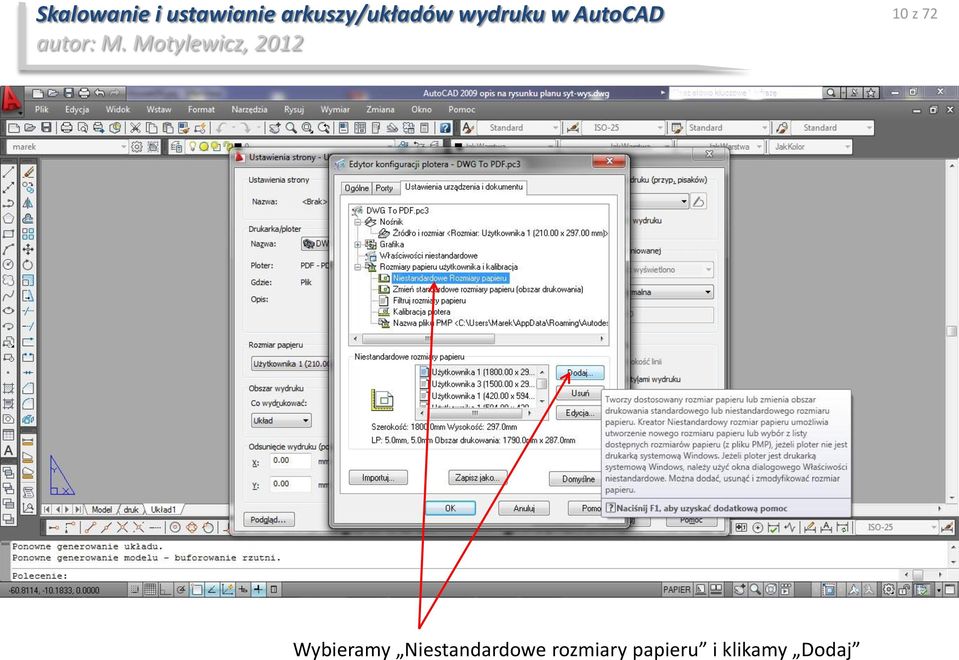Screen dimensions: 959x660
Task: Switch to the Ogólne tab
Action: [357, 188]
